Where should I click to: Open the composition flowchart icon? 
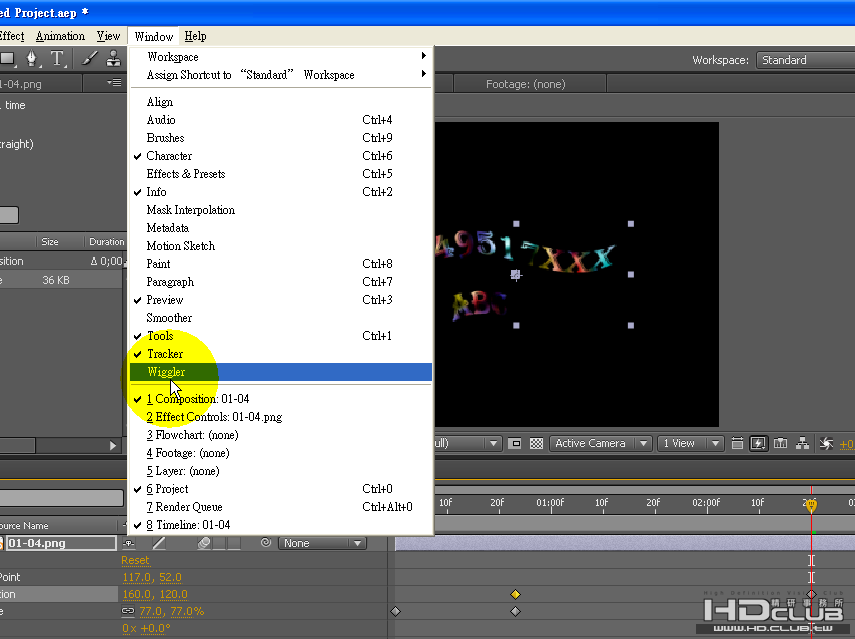point(802,443)
